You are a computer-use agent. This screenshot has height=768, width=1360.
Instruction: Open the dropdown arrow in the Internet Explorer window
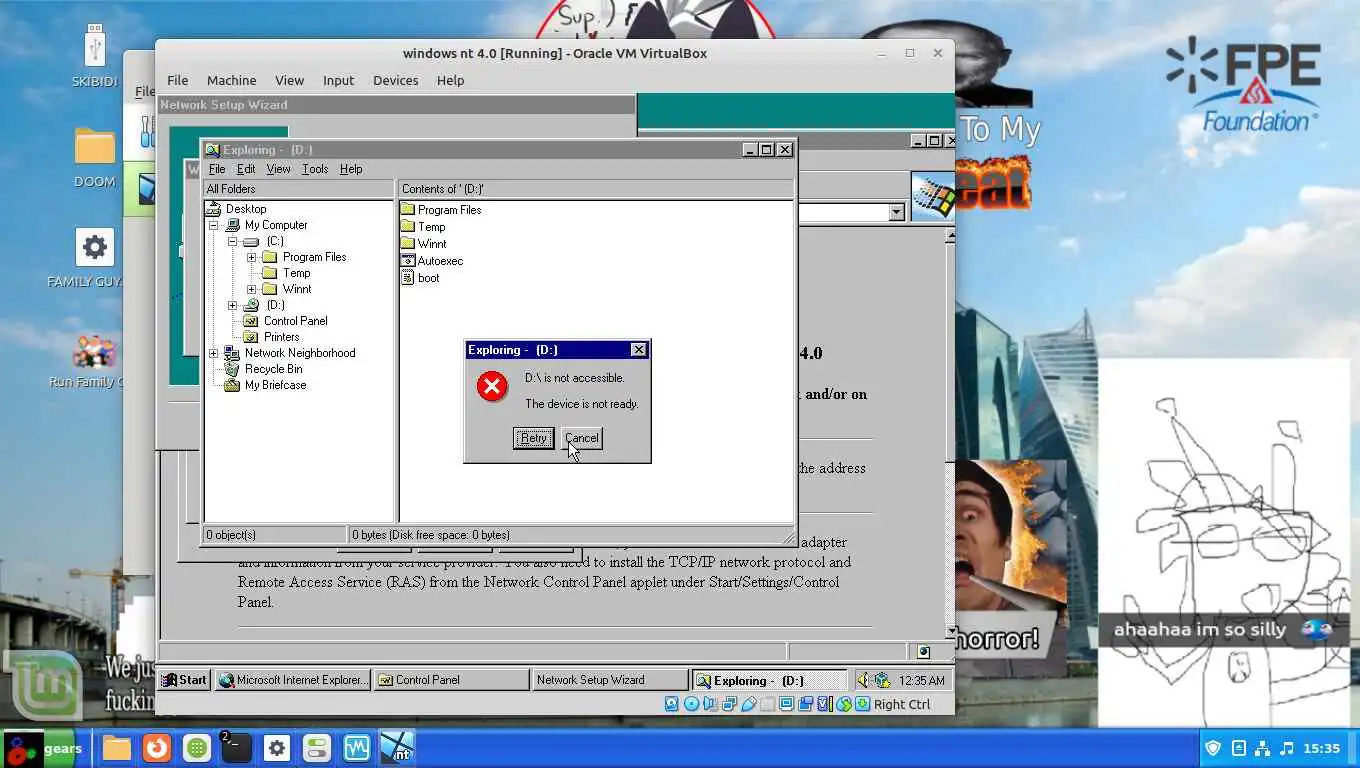(896, 212)
